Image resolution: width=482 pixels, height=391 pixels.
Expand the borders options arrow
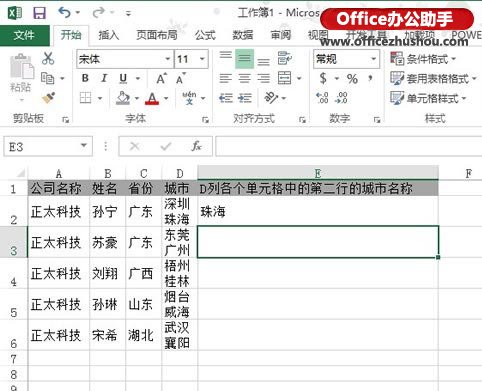point(100,98)
